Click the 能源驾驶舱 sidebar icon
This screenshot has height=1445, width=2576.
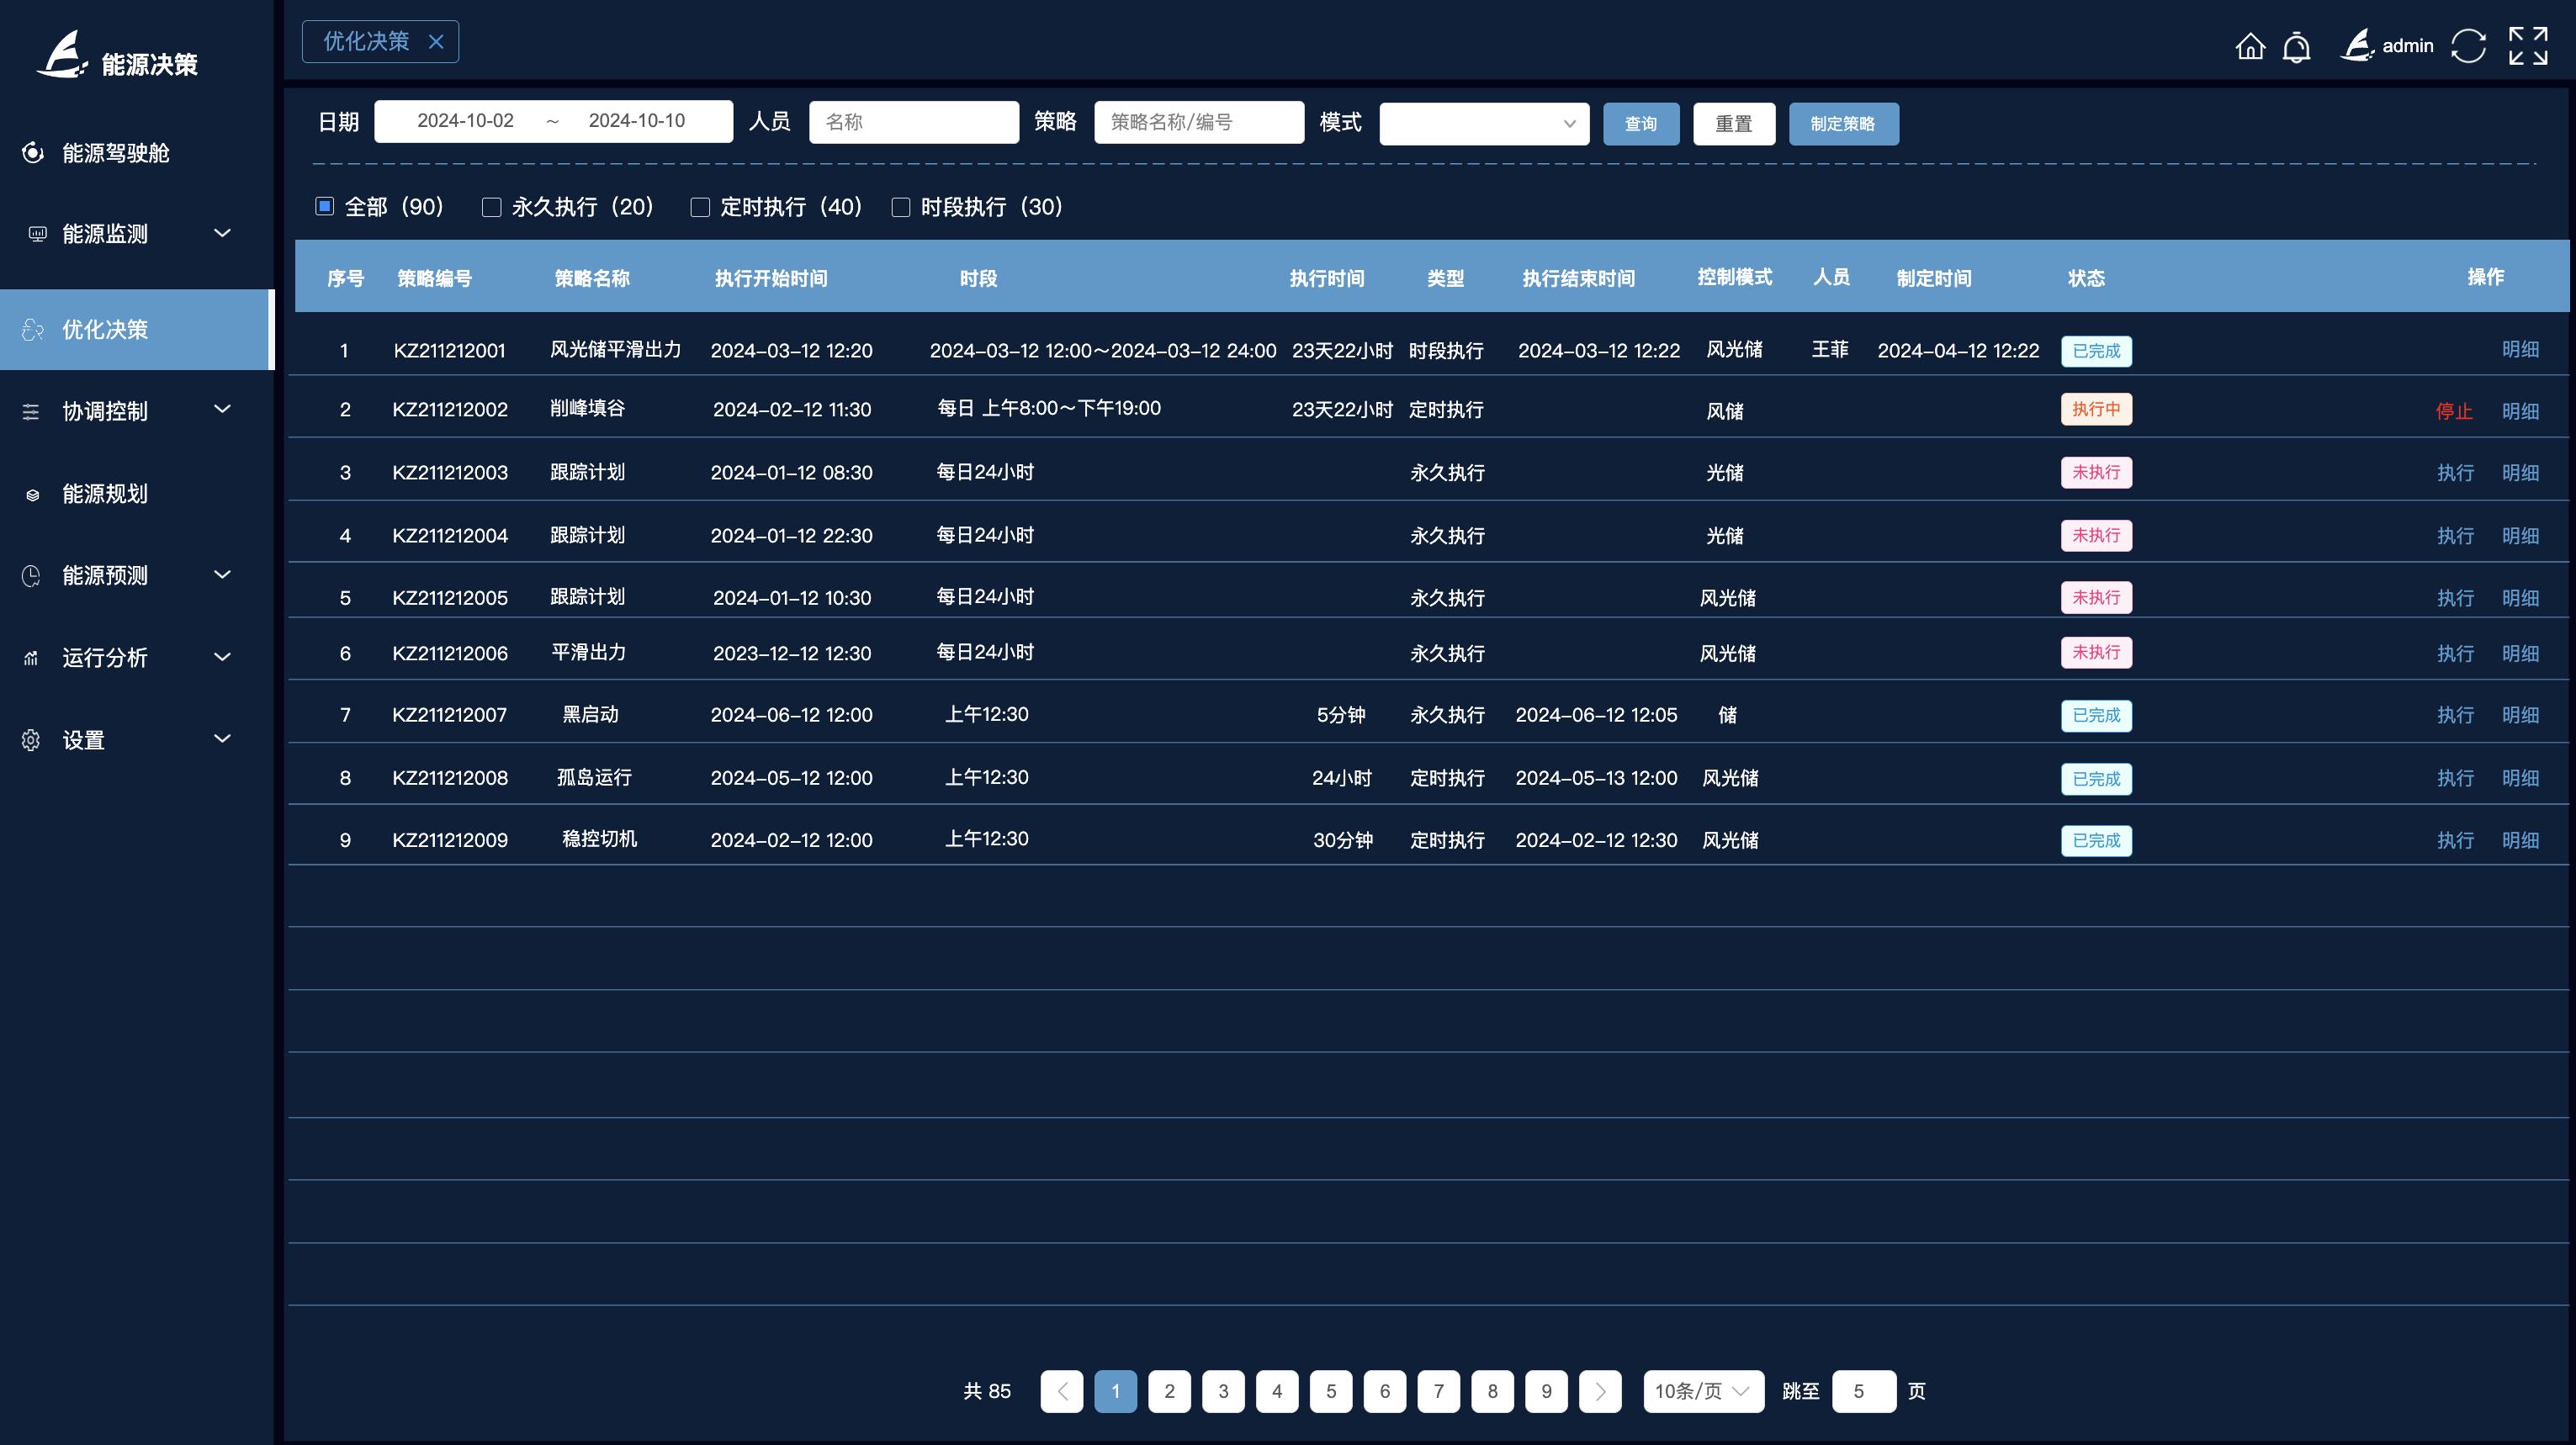(x=33, y=152)
